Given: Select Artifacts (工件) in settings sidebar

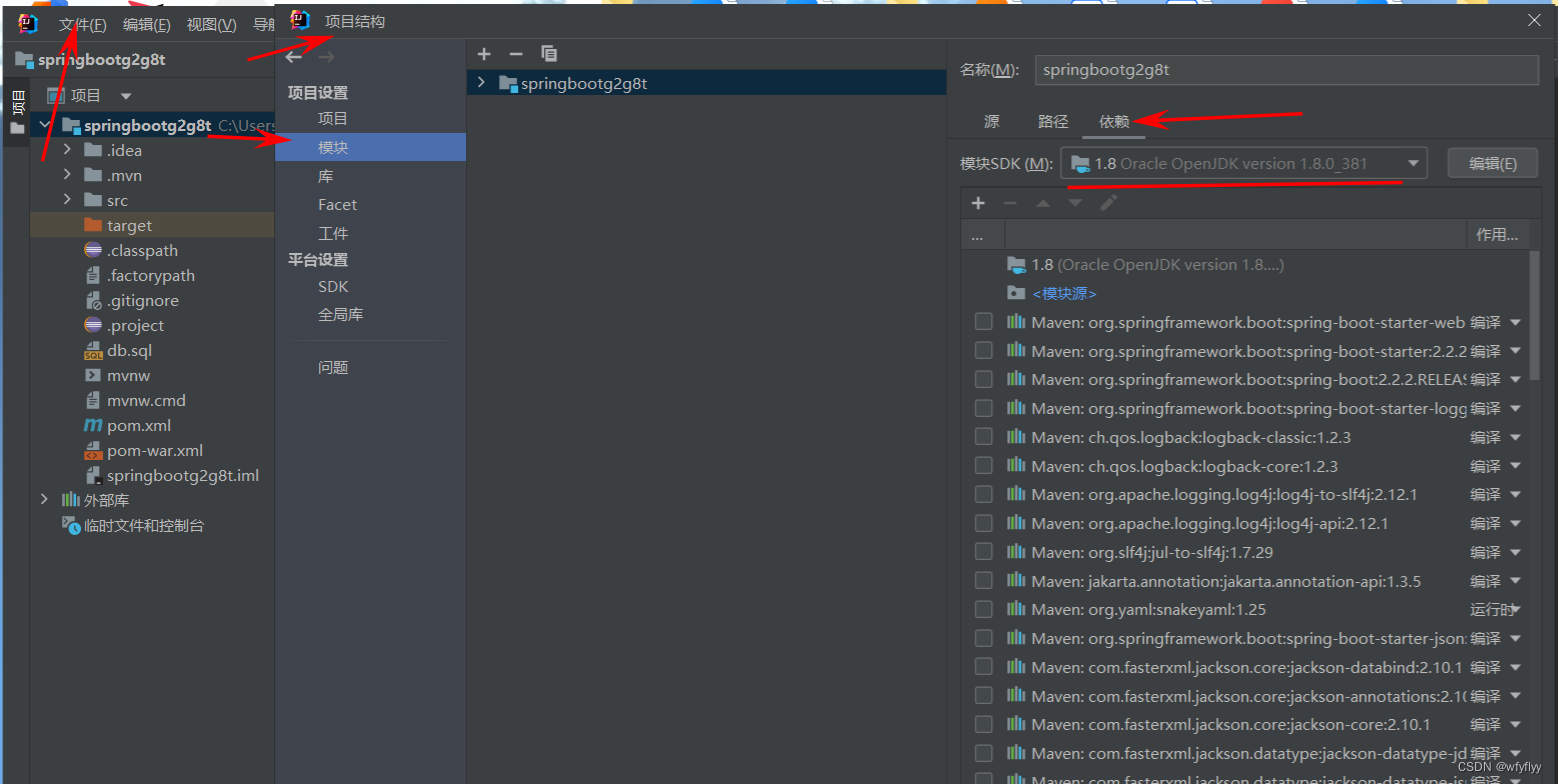Looking at the screenshot, I should pyautogui.click(x=333, y=233).
